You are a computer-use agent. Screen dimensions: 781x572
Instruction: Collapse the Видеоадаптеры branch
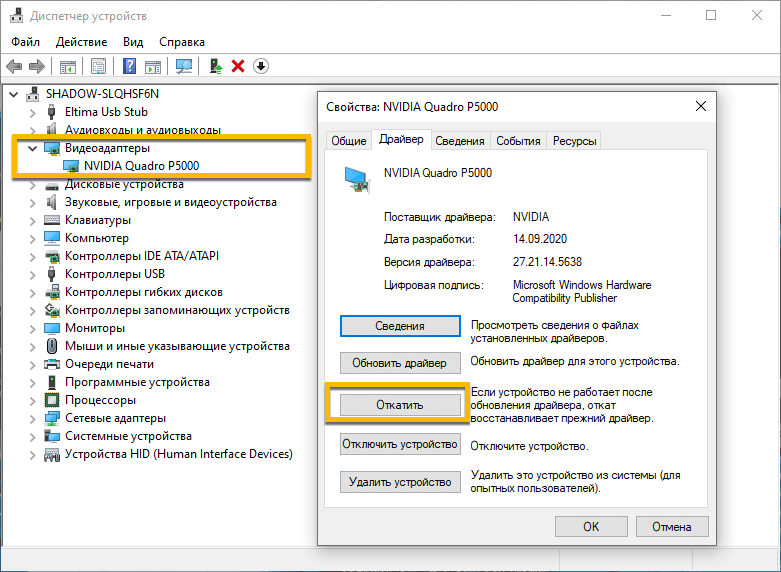click(x=32, y=148)
